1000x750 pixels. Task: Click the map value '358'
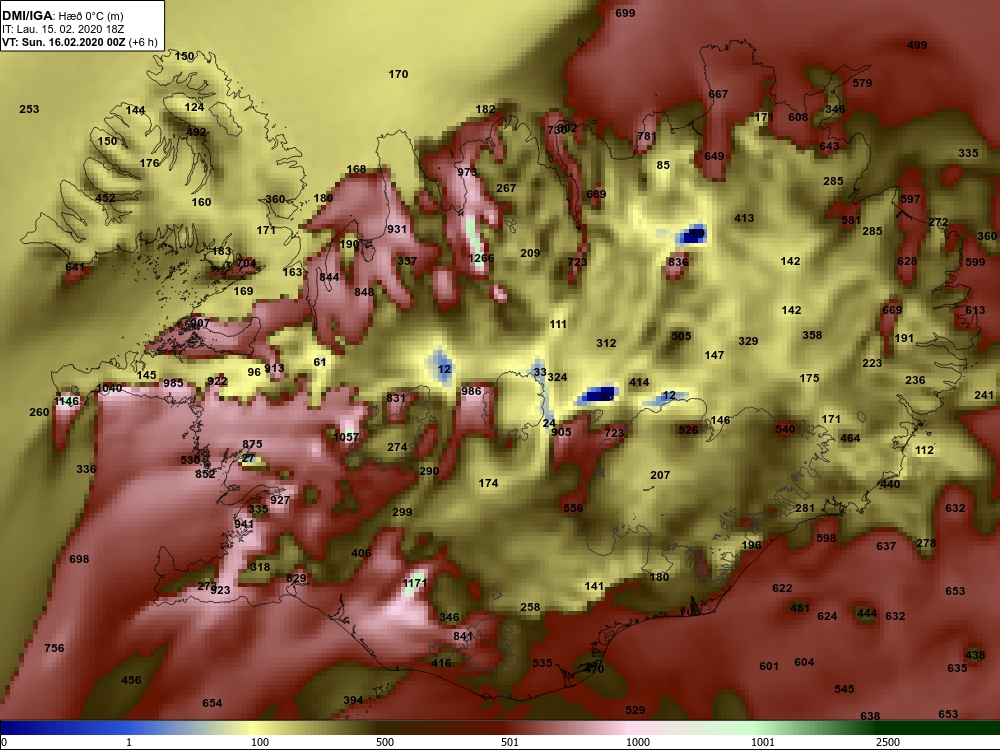click(812, 335)
